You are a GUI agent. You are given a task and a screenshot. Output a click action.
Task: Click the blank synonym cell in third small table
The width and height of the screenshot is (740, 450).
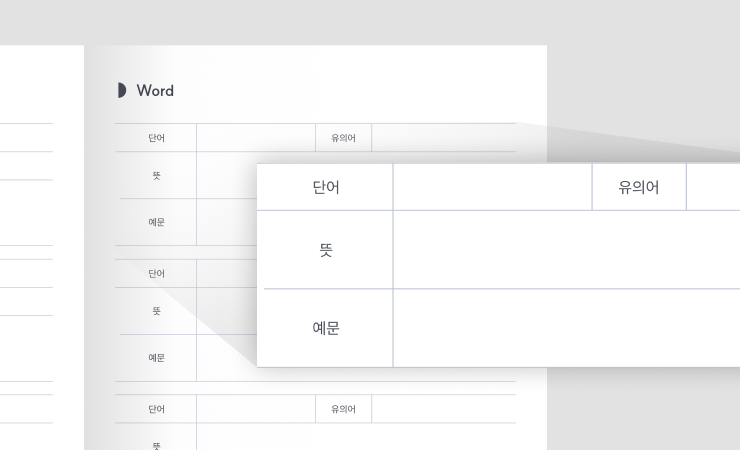click(443, 409)
